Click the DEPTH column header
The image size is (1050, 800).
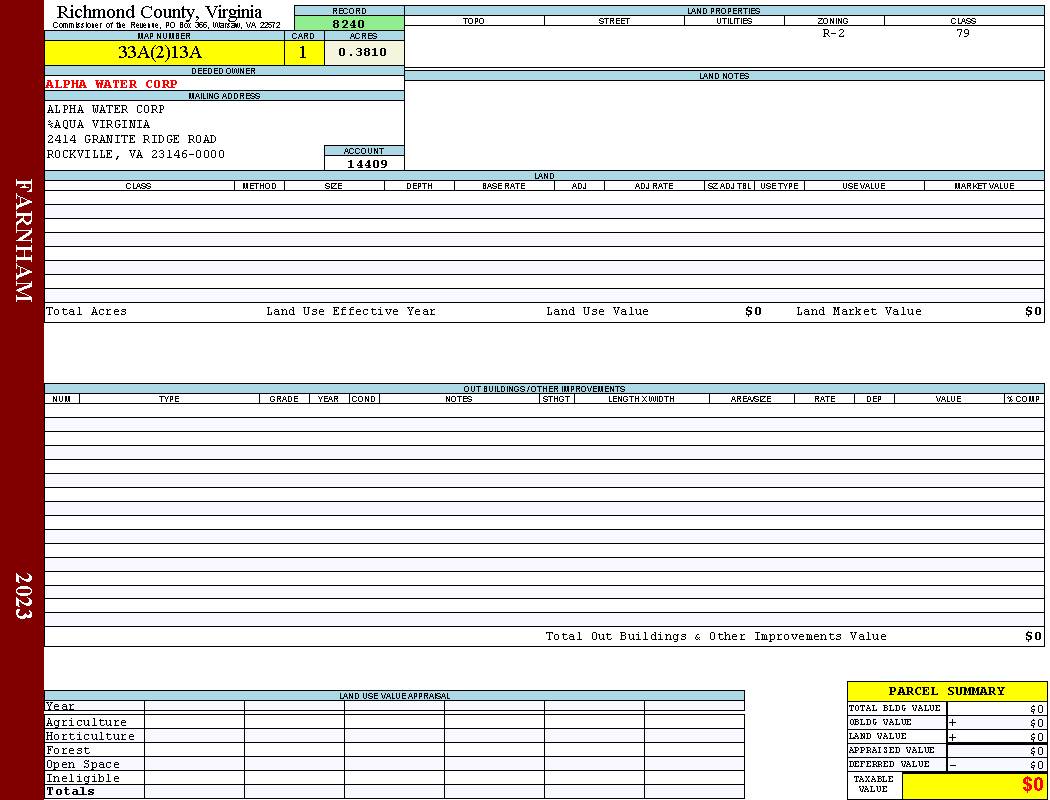[419, 186]
